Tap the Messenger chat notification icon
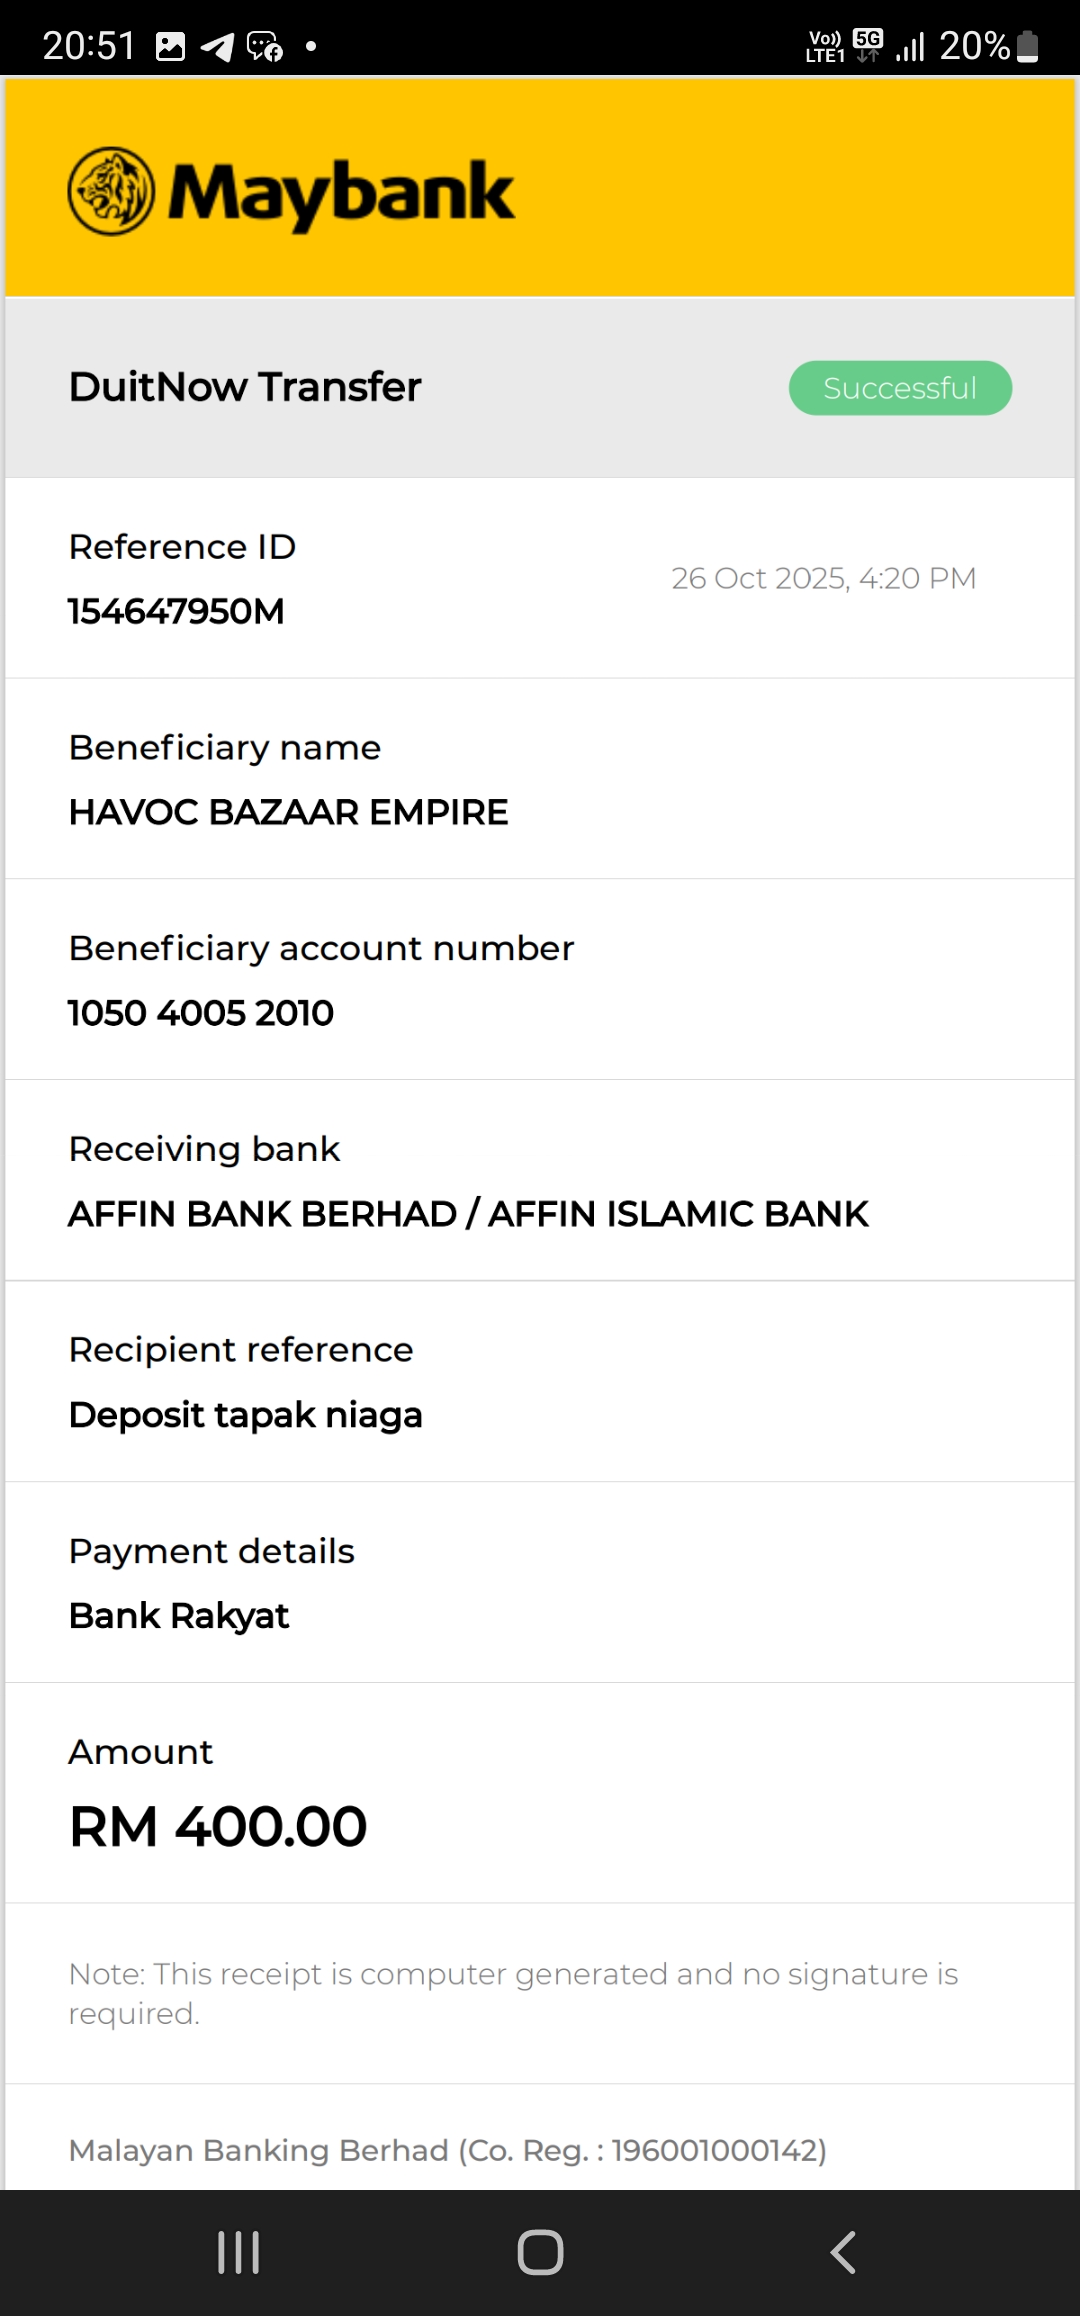Viewport: 1080px width, 2316px height. pos(265,46)
